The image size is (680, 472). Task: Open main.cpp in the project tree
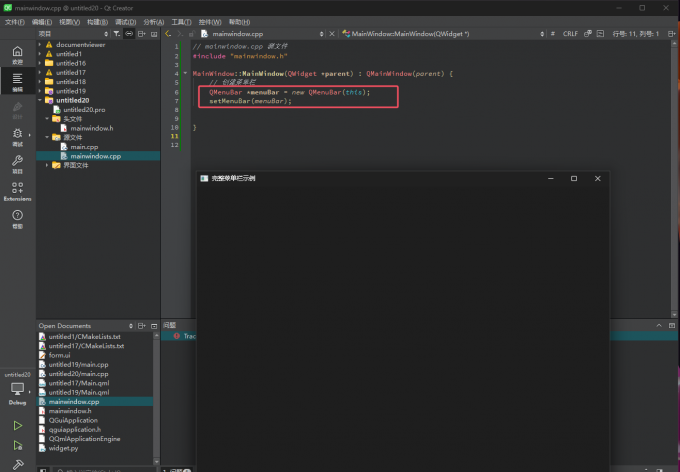pyautogui.click(x=83, y=147)
